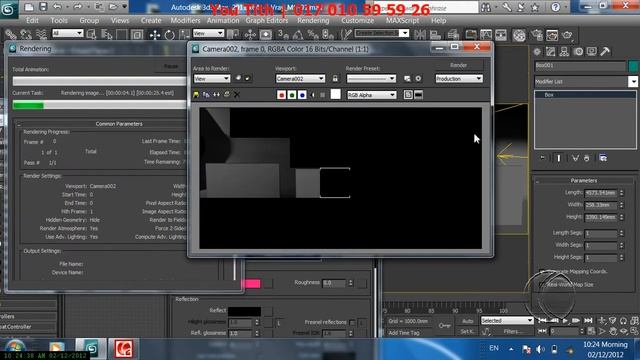The height and width of the screenshot is (360, 640).
Task: Open the Graph Editors menu
Action: [x=267, y=20]
